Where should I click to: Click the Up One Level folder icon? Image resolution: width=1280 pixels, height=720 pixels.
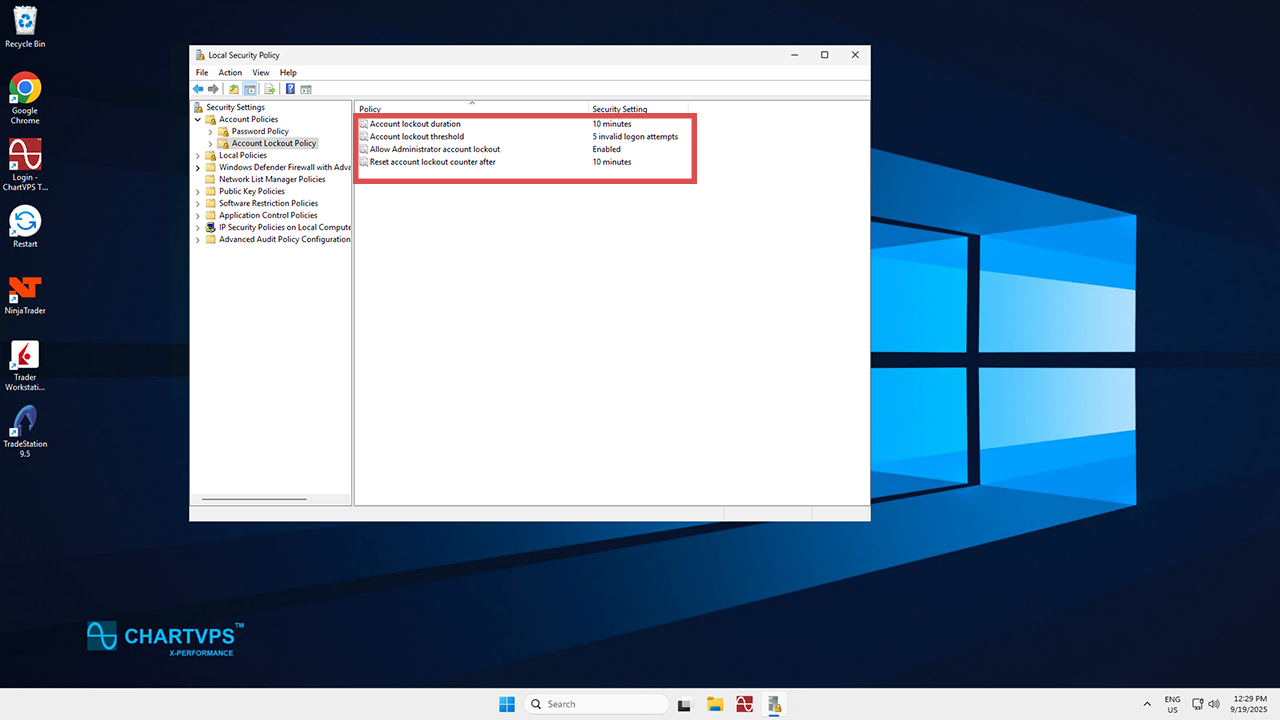pyautogui.click(x=234, y=89)
